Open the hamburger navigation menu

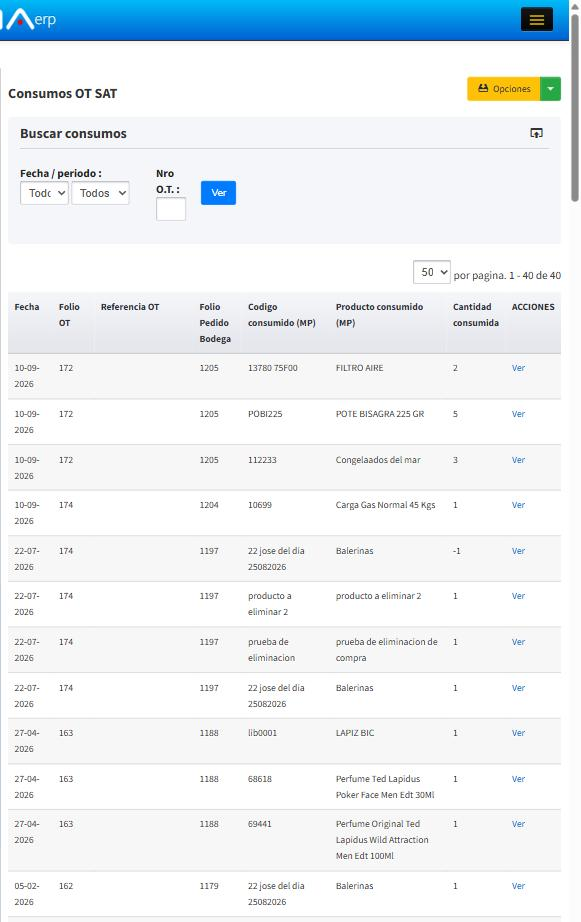click(x=536, y=19)
